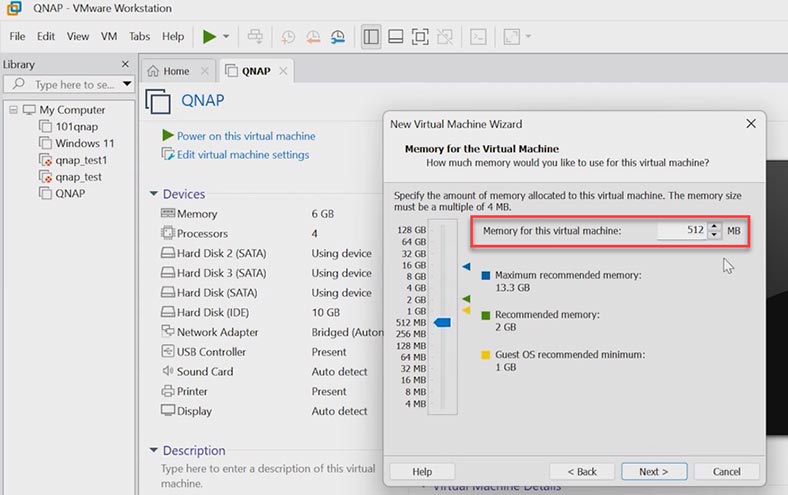Enter full screen mode icon

click(420, 36)
